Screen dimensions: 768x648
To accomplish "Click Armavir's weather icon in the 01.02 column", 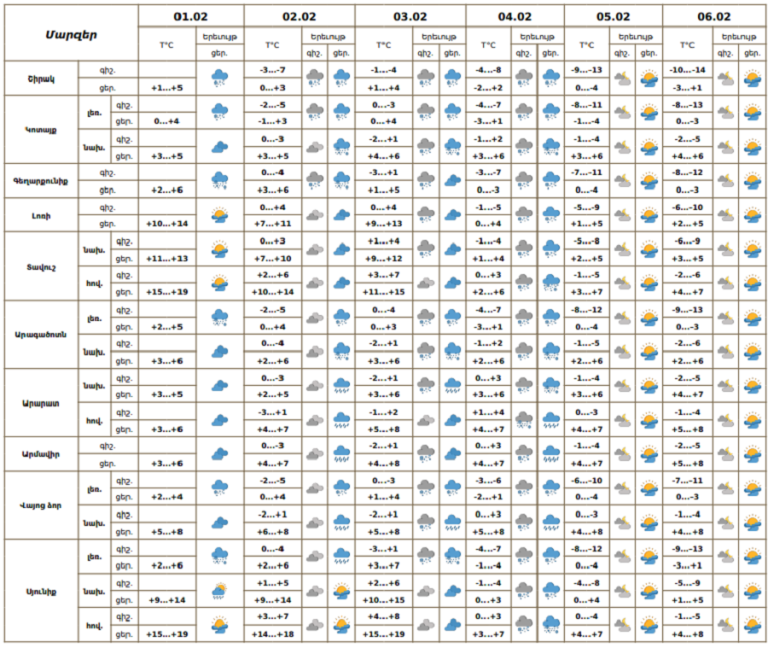I will (220, 454).
